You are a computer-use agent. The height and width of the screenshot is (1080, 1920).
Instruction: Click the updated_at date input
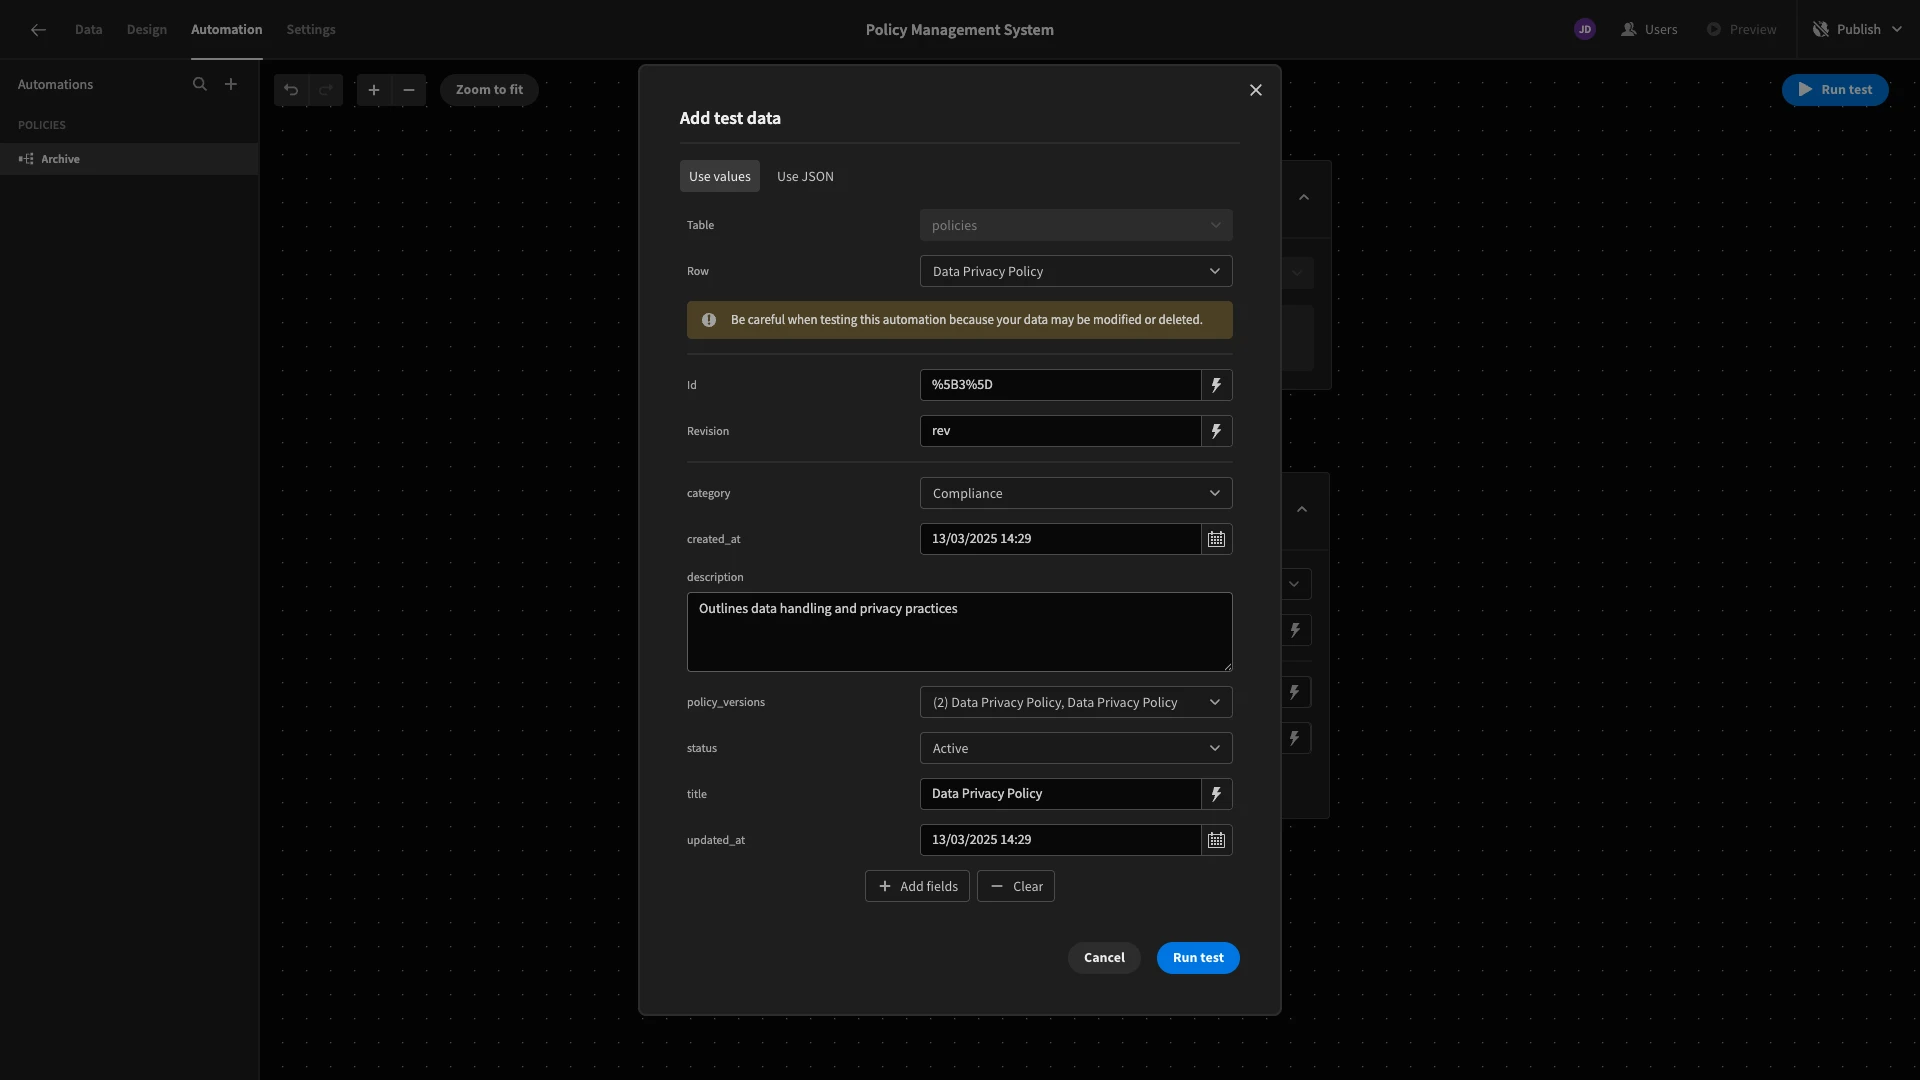[1060, 840]
